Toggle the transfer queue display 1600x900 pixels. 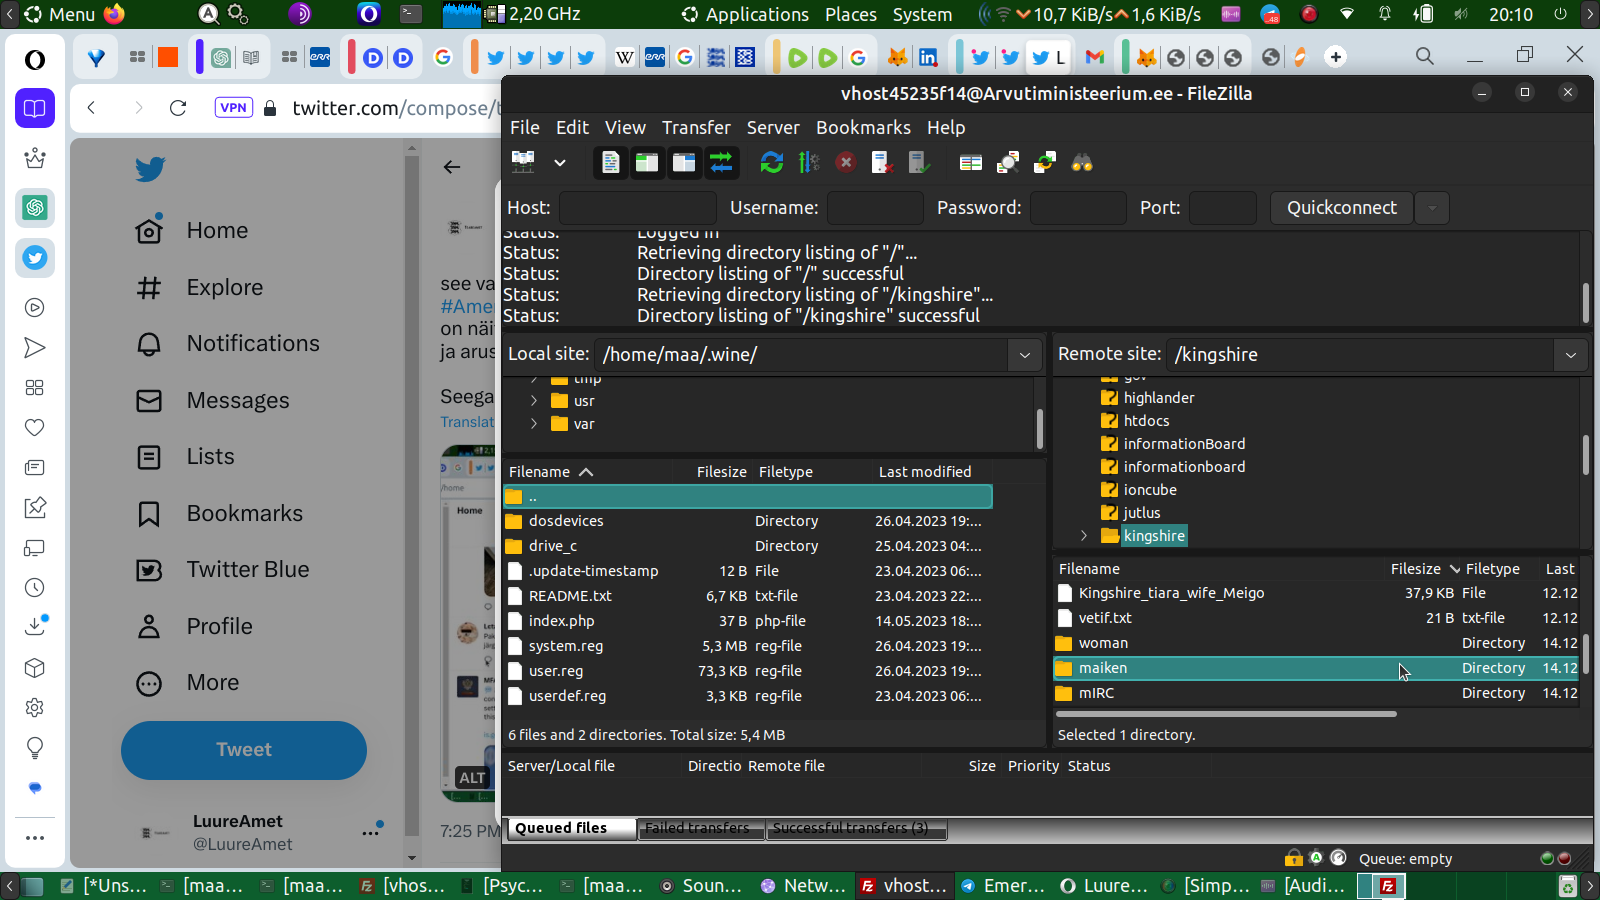point(721,162)
